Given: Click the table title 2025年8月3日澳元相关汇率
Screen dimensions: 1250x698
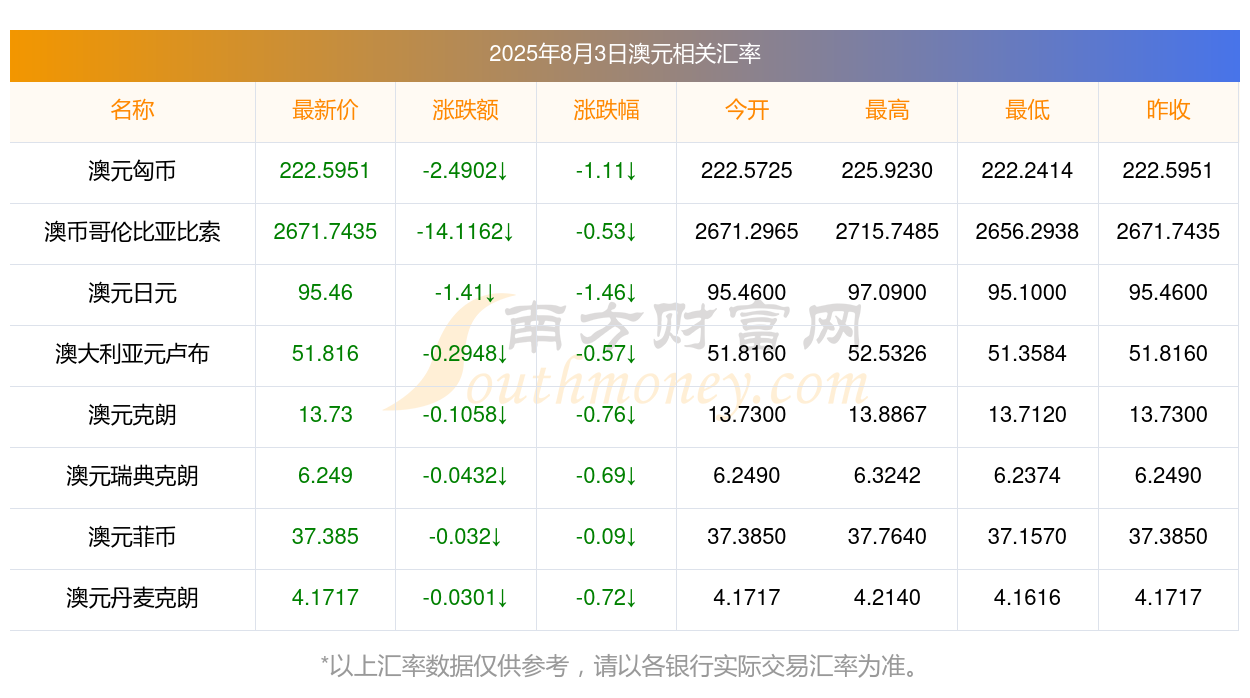Looking at the screenshot, I should [625, 54].
